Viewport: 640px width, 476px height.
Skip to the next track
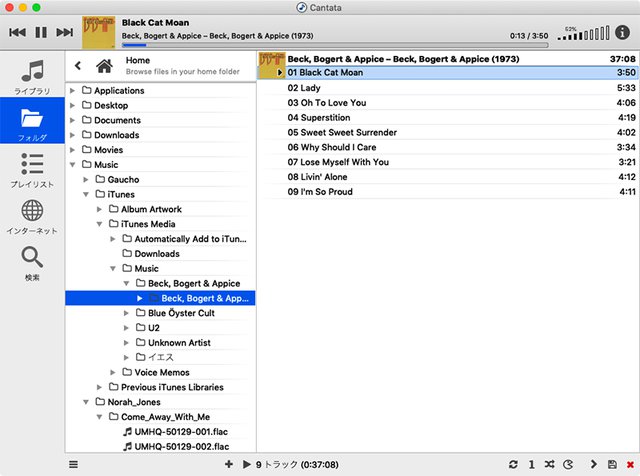pos(64,32)
